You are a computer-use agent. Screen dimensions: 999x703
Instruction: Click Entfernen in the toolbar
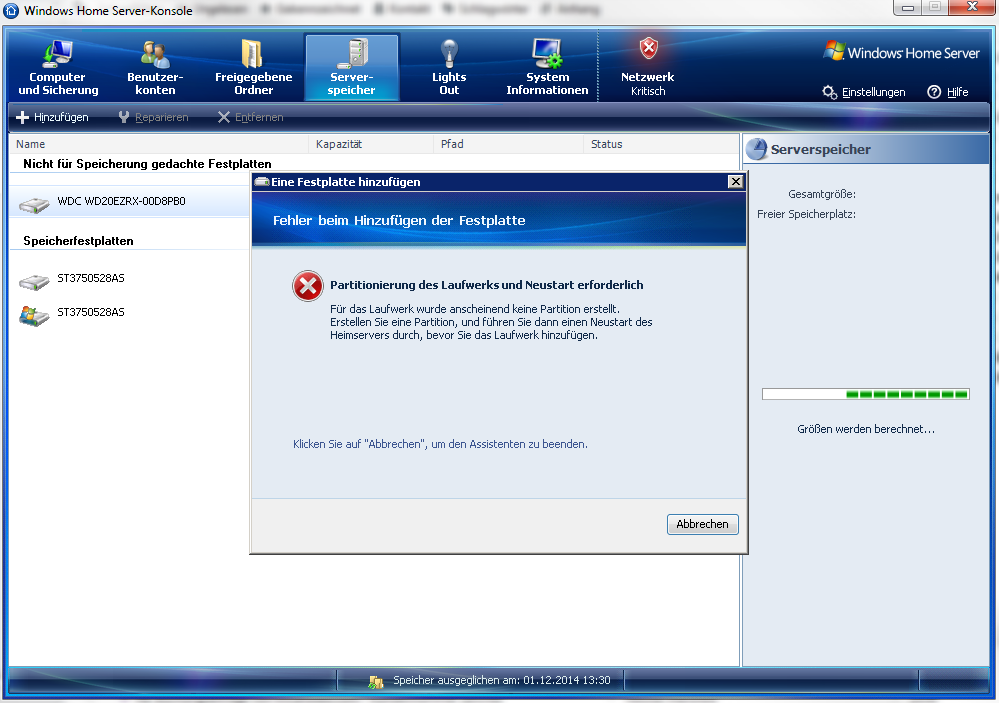pyautogui.click(x=250, y=117)
